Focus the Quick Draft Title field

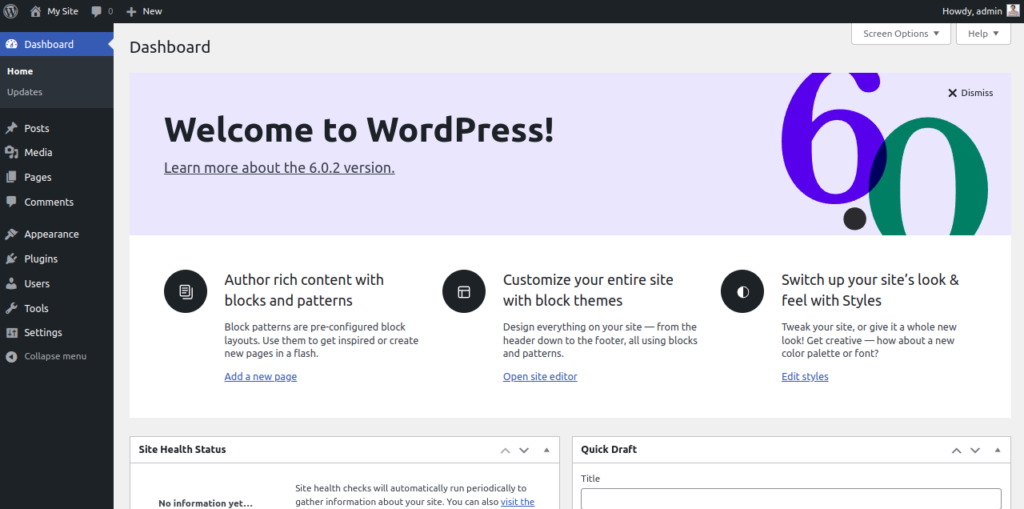[791, 498]
